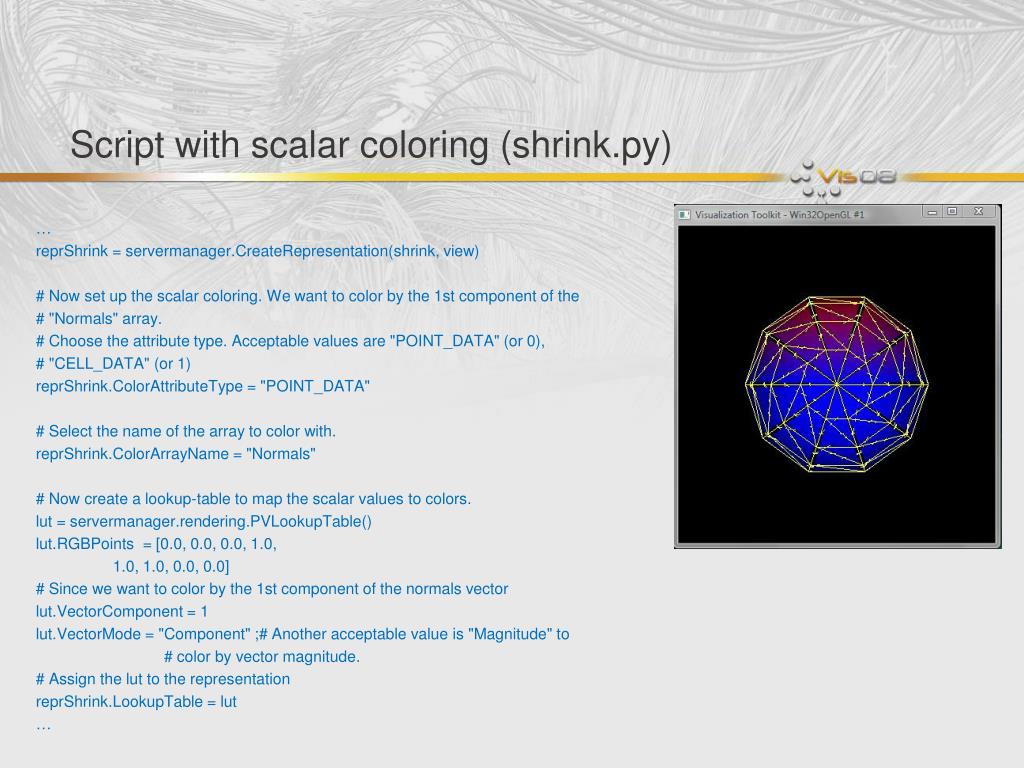Click the comment "# color by vector magnitude."
1024x768 pixels.
pyautogui.click(x=262, y=657)
